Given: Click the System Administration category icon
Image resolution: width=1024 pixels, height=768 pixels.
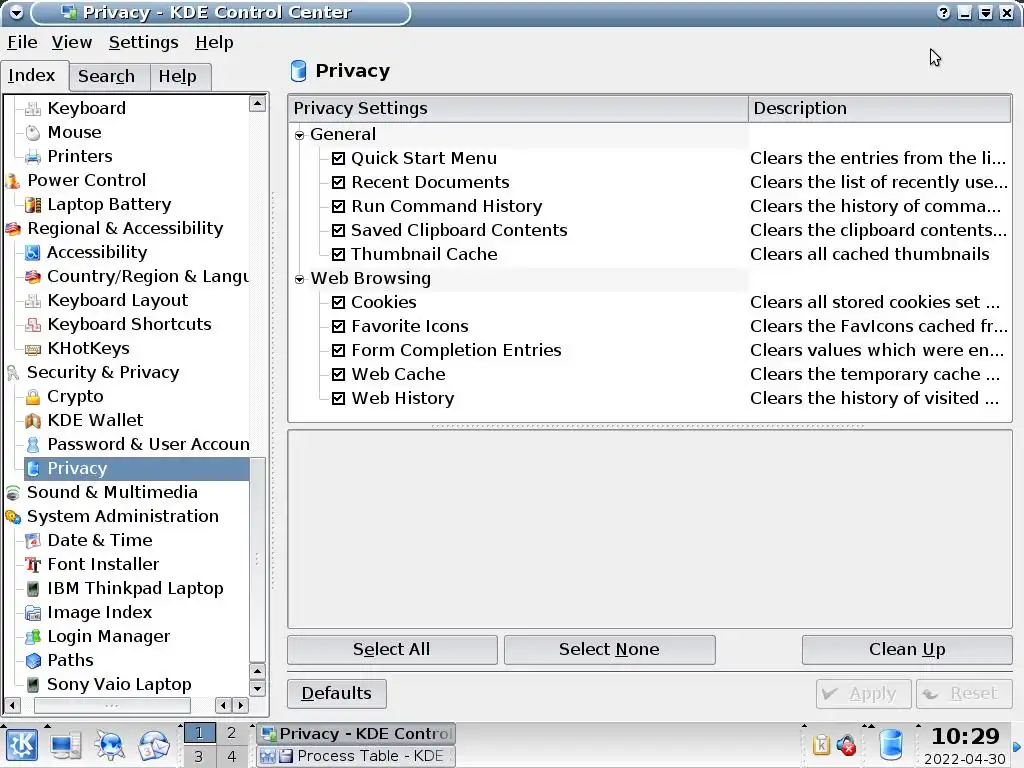Looking at the screenshot, I should [x=13, y=517].
